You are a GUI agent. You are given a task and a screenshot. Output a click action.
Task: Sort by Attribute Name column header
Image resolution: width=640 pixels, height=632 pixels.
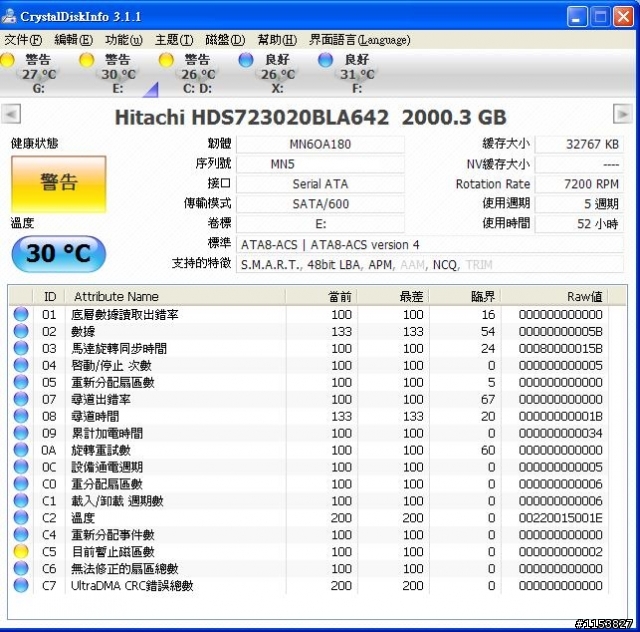click(x=176, y=296)
